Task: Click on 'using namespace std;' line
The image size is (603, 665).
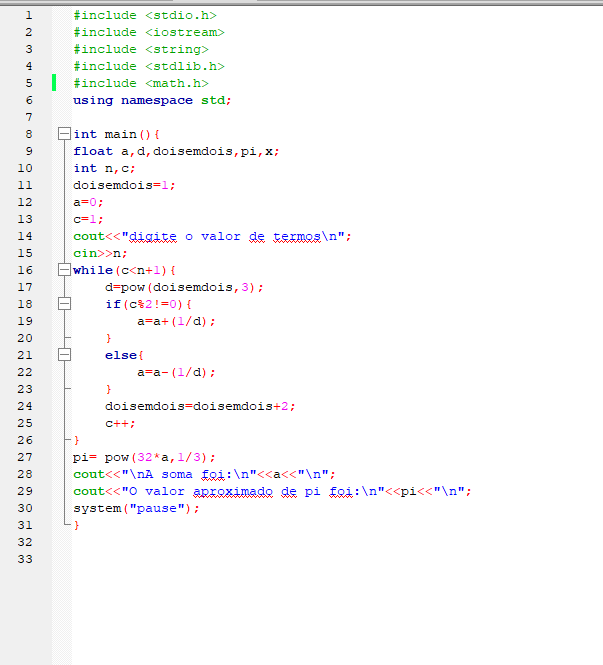Action: point(152,101)
